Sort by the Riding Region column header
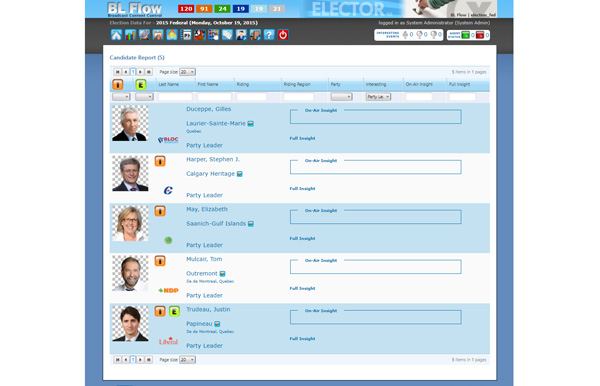Viewport: 600px width, 386px height. 297,84
